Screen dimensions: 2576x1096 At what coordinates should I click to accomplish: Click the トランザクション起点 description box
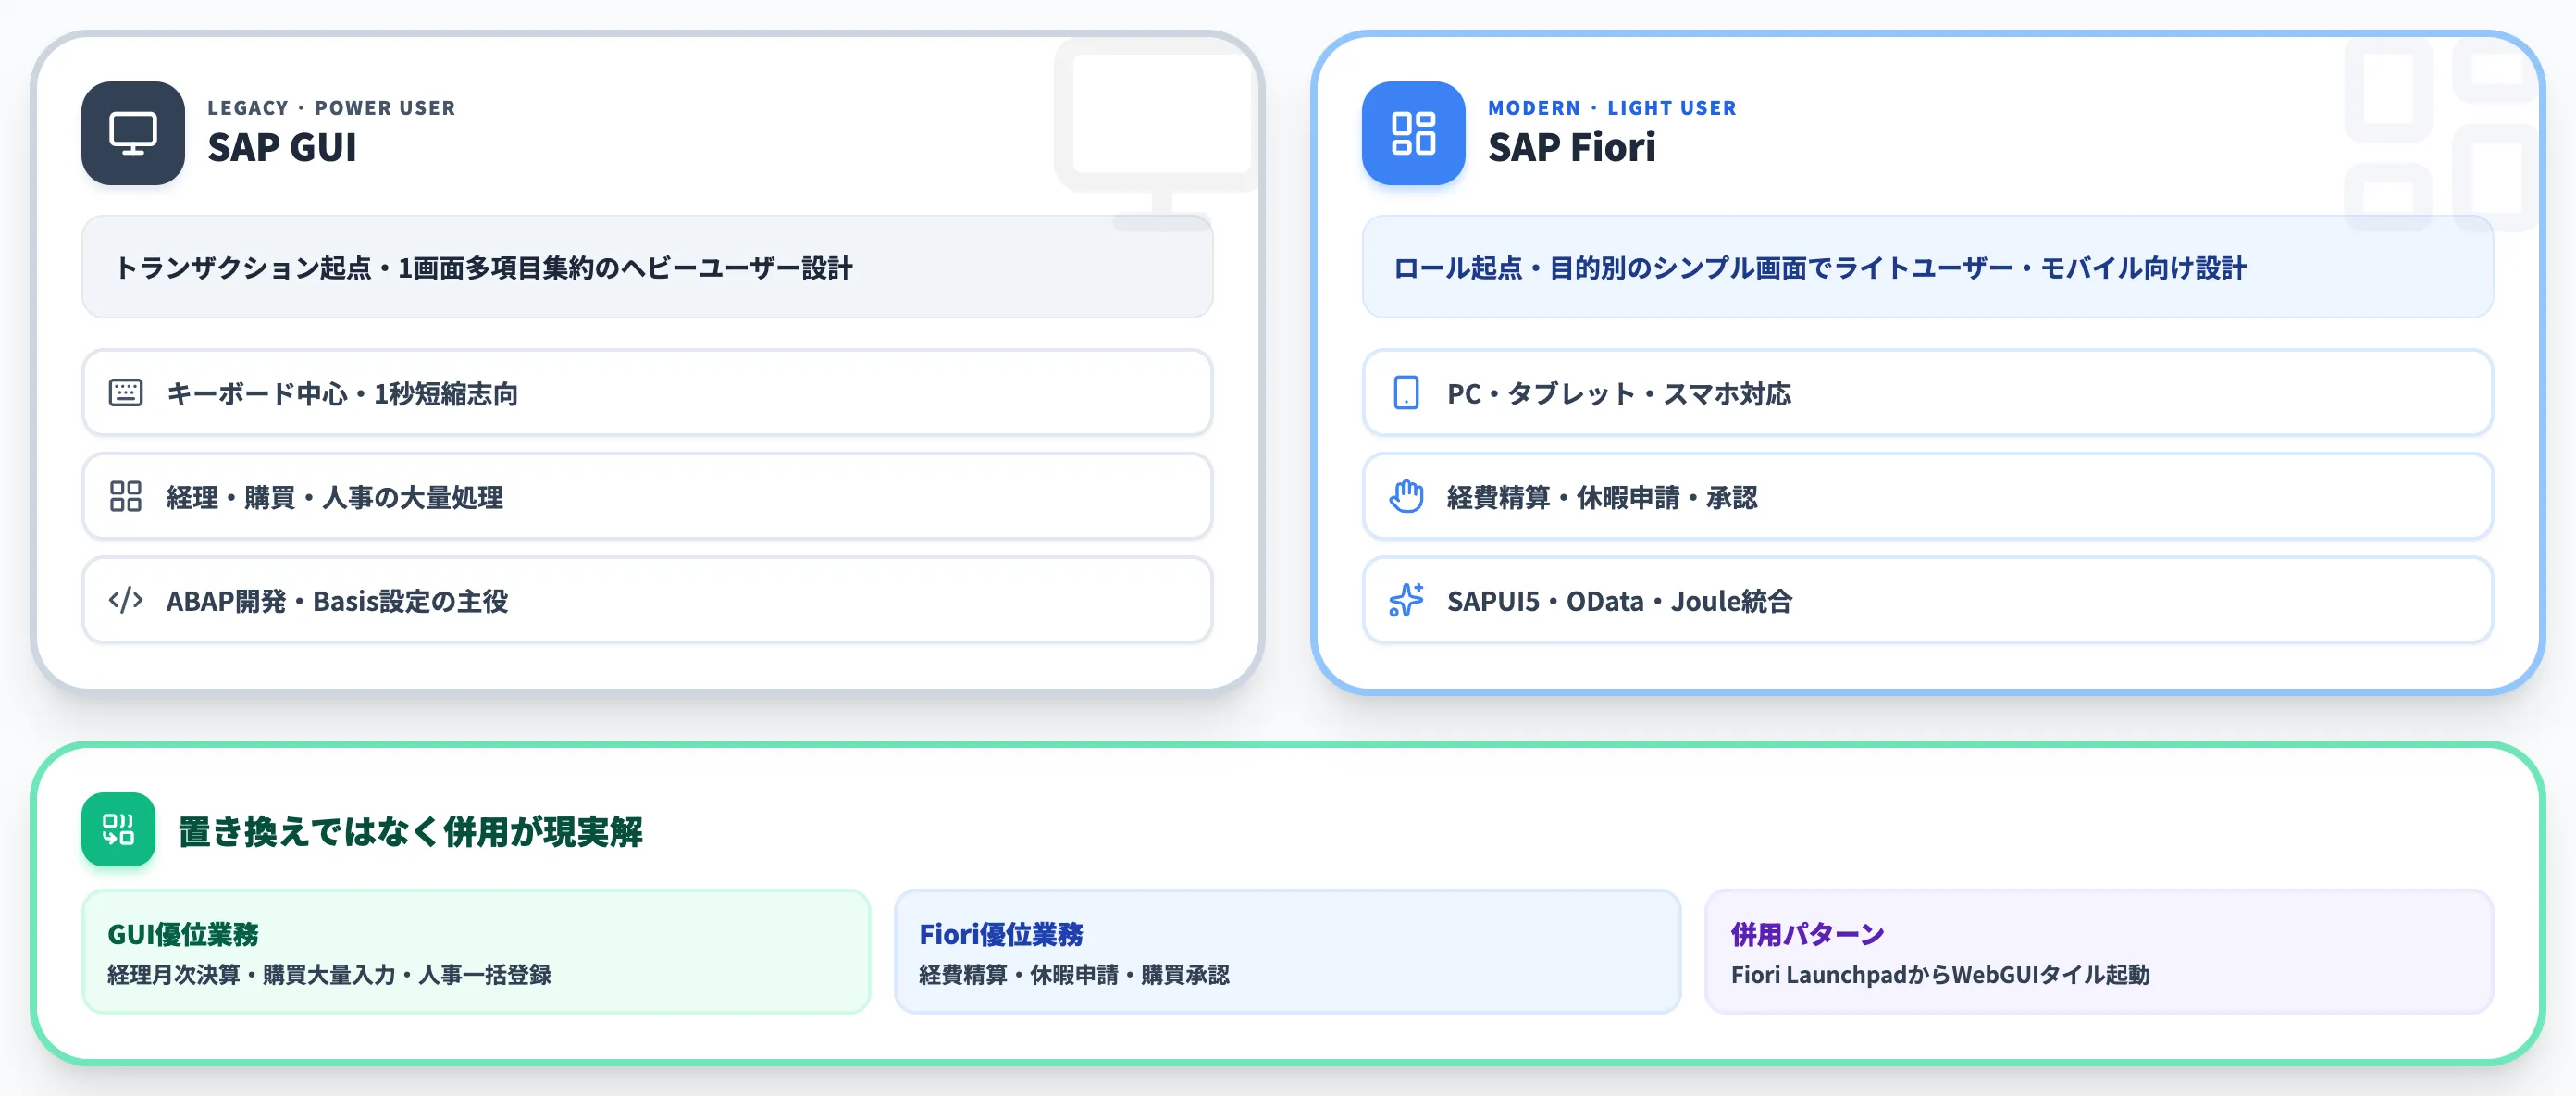point(647,267)
